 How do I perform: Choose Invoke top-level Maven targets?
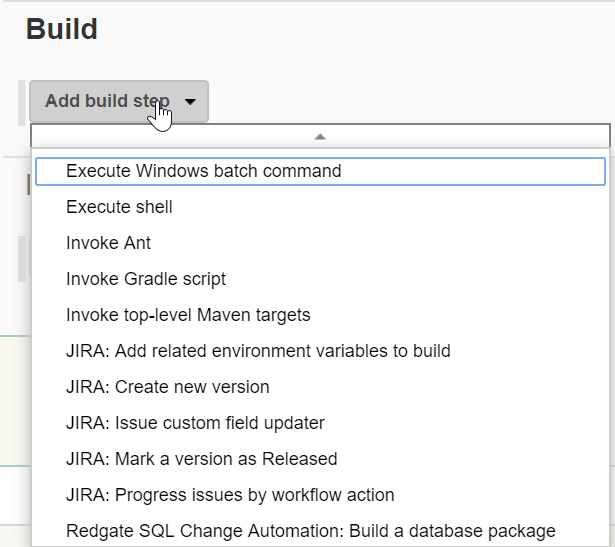click(188, 315)
